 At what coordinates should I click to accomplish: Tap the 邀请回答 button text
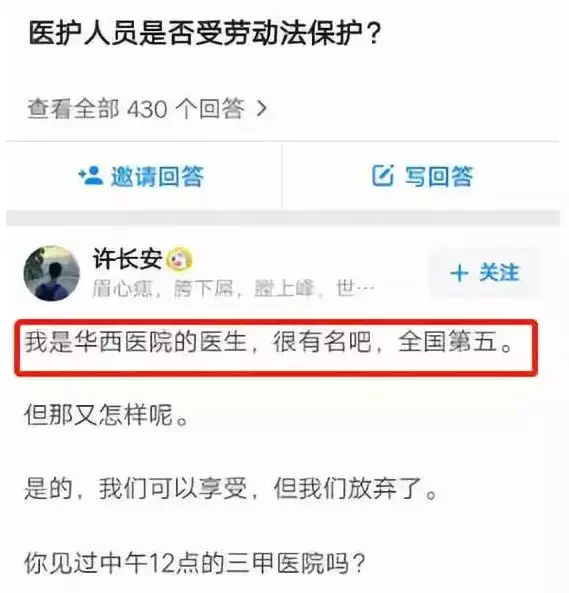coord(157,176)
